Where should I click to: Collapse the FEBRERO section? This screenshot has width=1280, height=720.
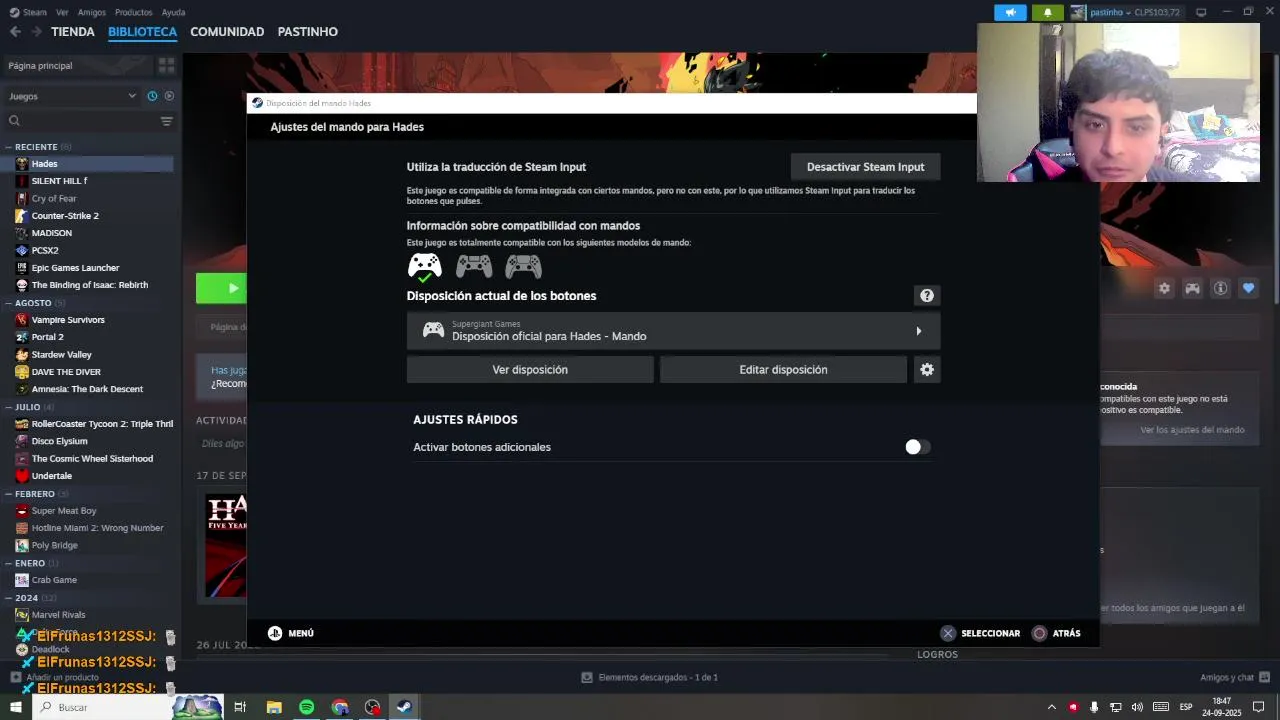pyautogui.click(x=8, y=494)
